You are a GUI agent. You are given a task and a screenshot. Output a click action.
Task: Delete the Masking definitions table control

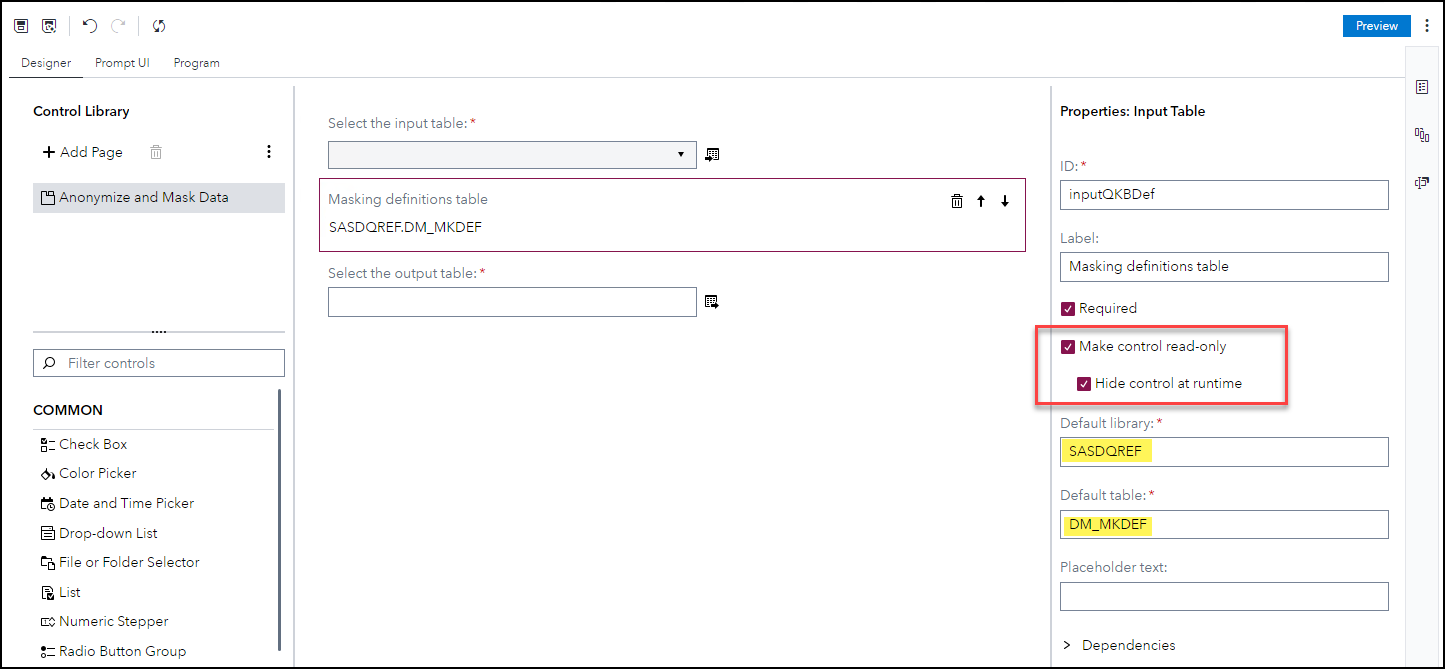pos(956,200)
